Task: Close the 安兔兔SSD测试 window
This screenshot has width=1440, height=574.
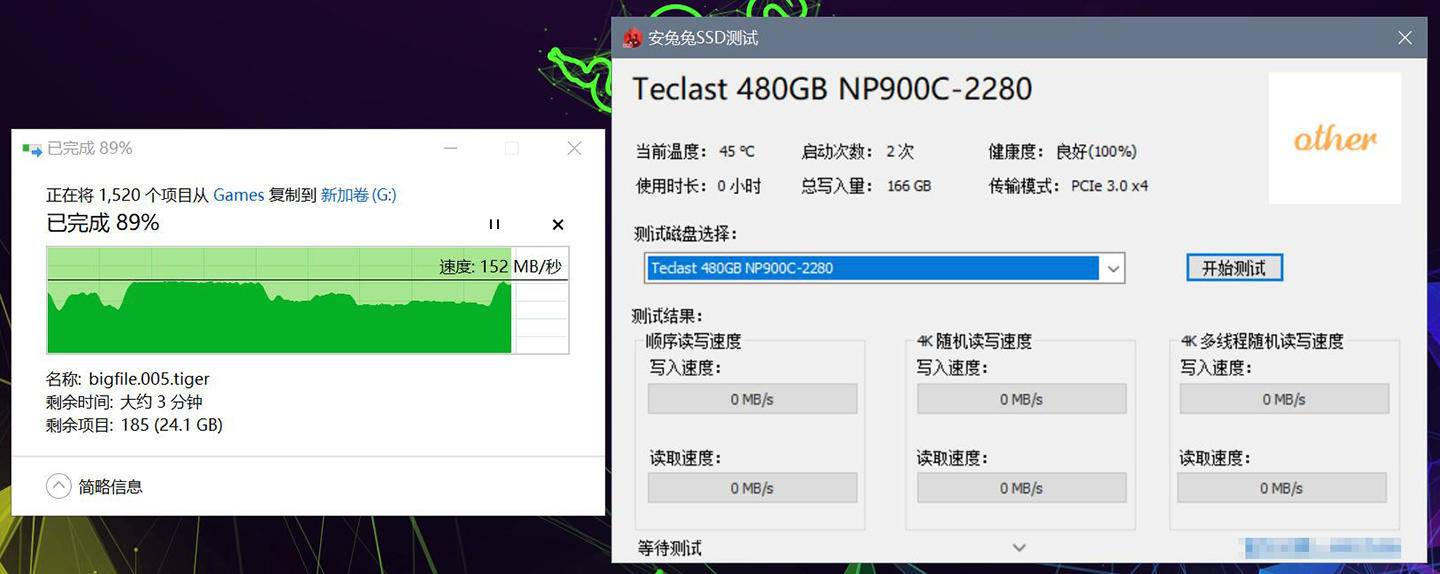Action: pos(1405,38)
